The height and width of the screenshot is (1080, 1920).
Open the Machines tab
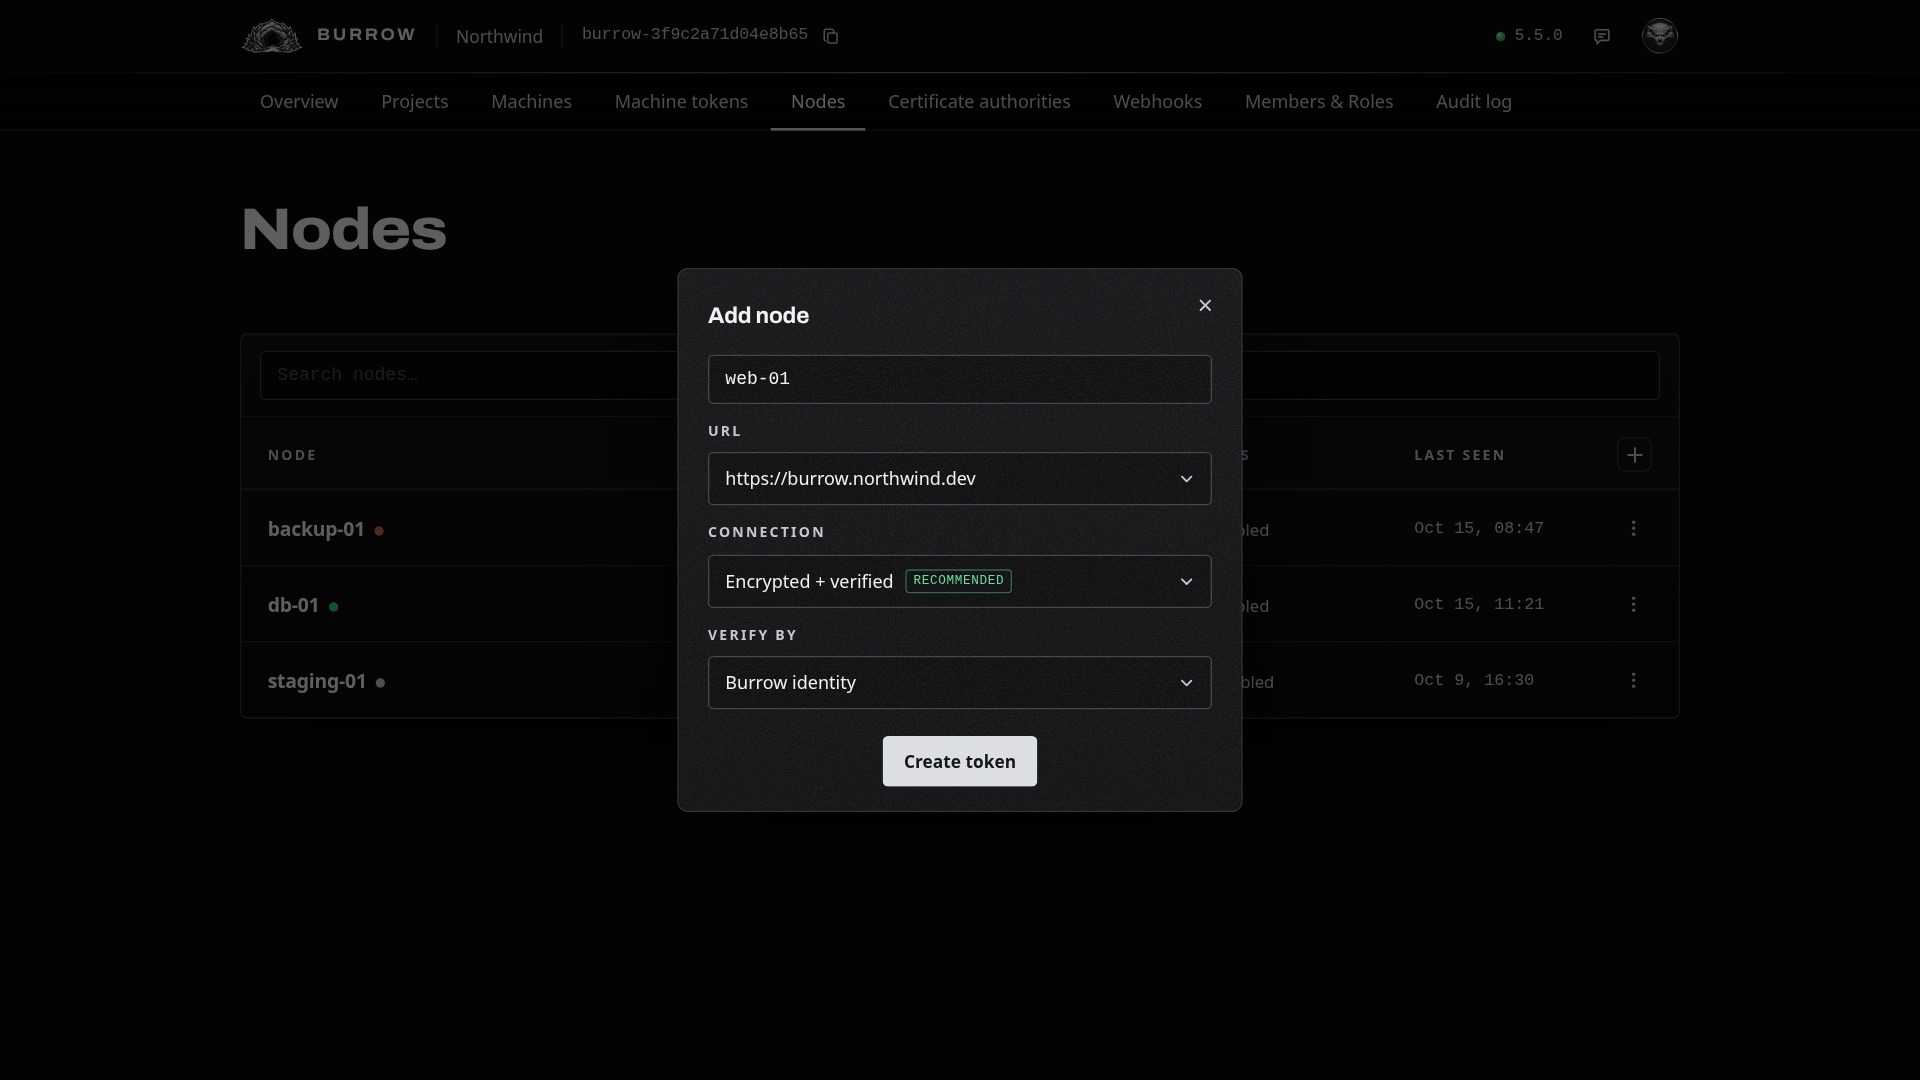pyautogui.click(x=531, y=101)
